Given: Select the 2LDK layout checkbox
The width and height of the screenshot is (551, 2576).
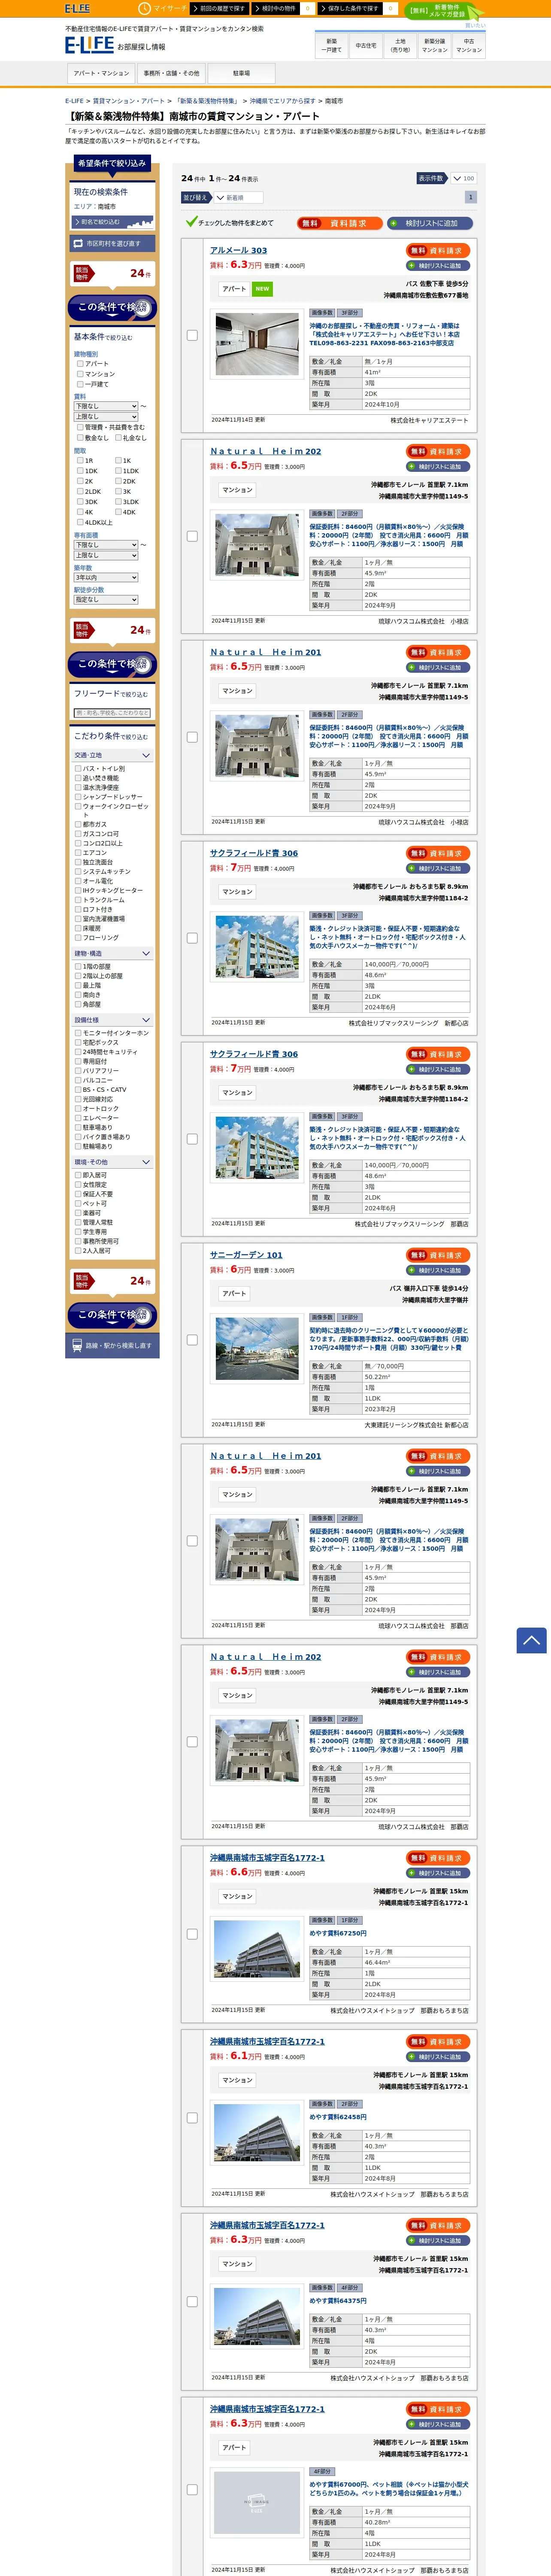Looking at the screenshot, I should tap(80, 492).
